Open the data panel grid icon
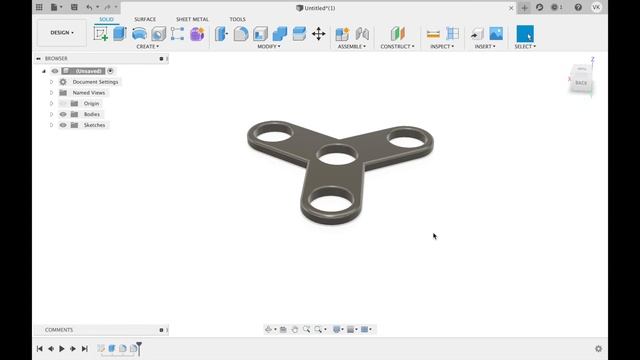Image resolution: width=640 pixels, height=360 pixels. pos(39,7)
